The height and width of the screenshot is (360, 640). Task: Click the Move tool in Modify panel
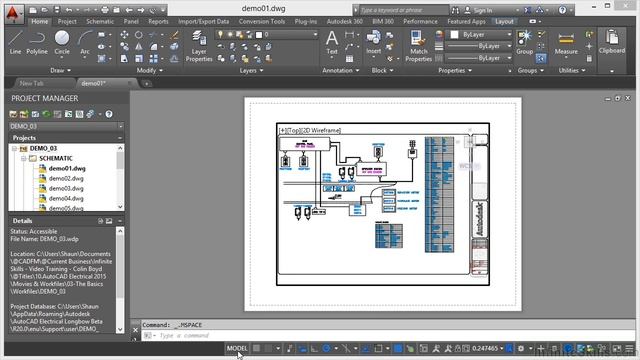124,35
